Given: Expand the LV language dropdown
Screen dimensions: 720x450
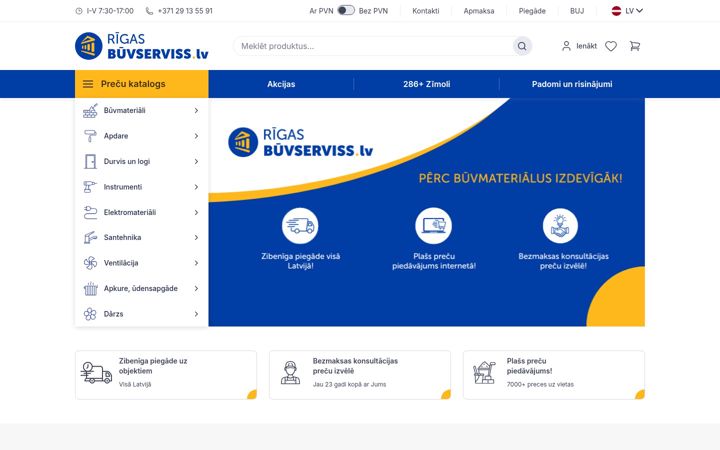Looking at the screenshot, I should tap(633, 11).
